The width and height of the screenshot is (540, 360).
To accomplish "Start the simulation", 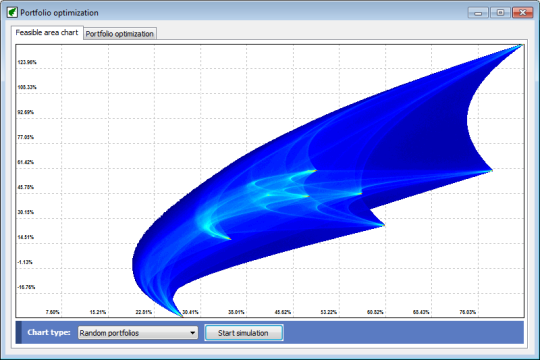I will click(x=243, y=333).
